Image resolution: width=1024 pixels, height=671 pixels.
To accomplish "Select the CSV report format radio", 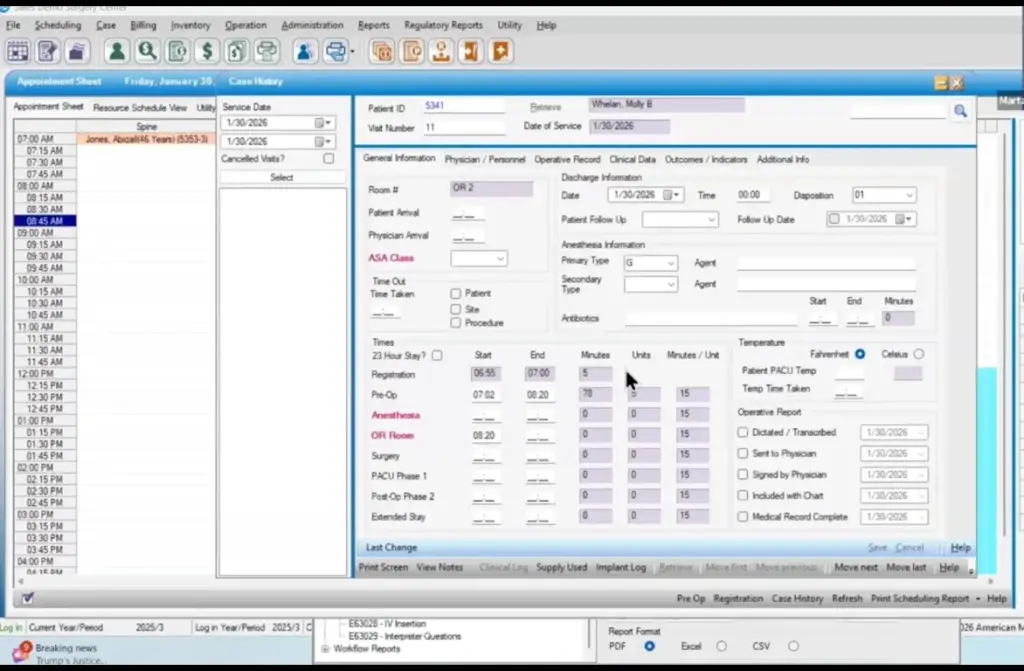I will click(x=793, y=646).
